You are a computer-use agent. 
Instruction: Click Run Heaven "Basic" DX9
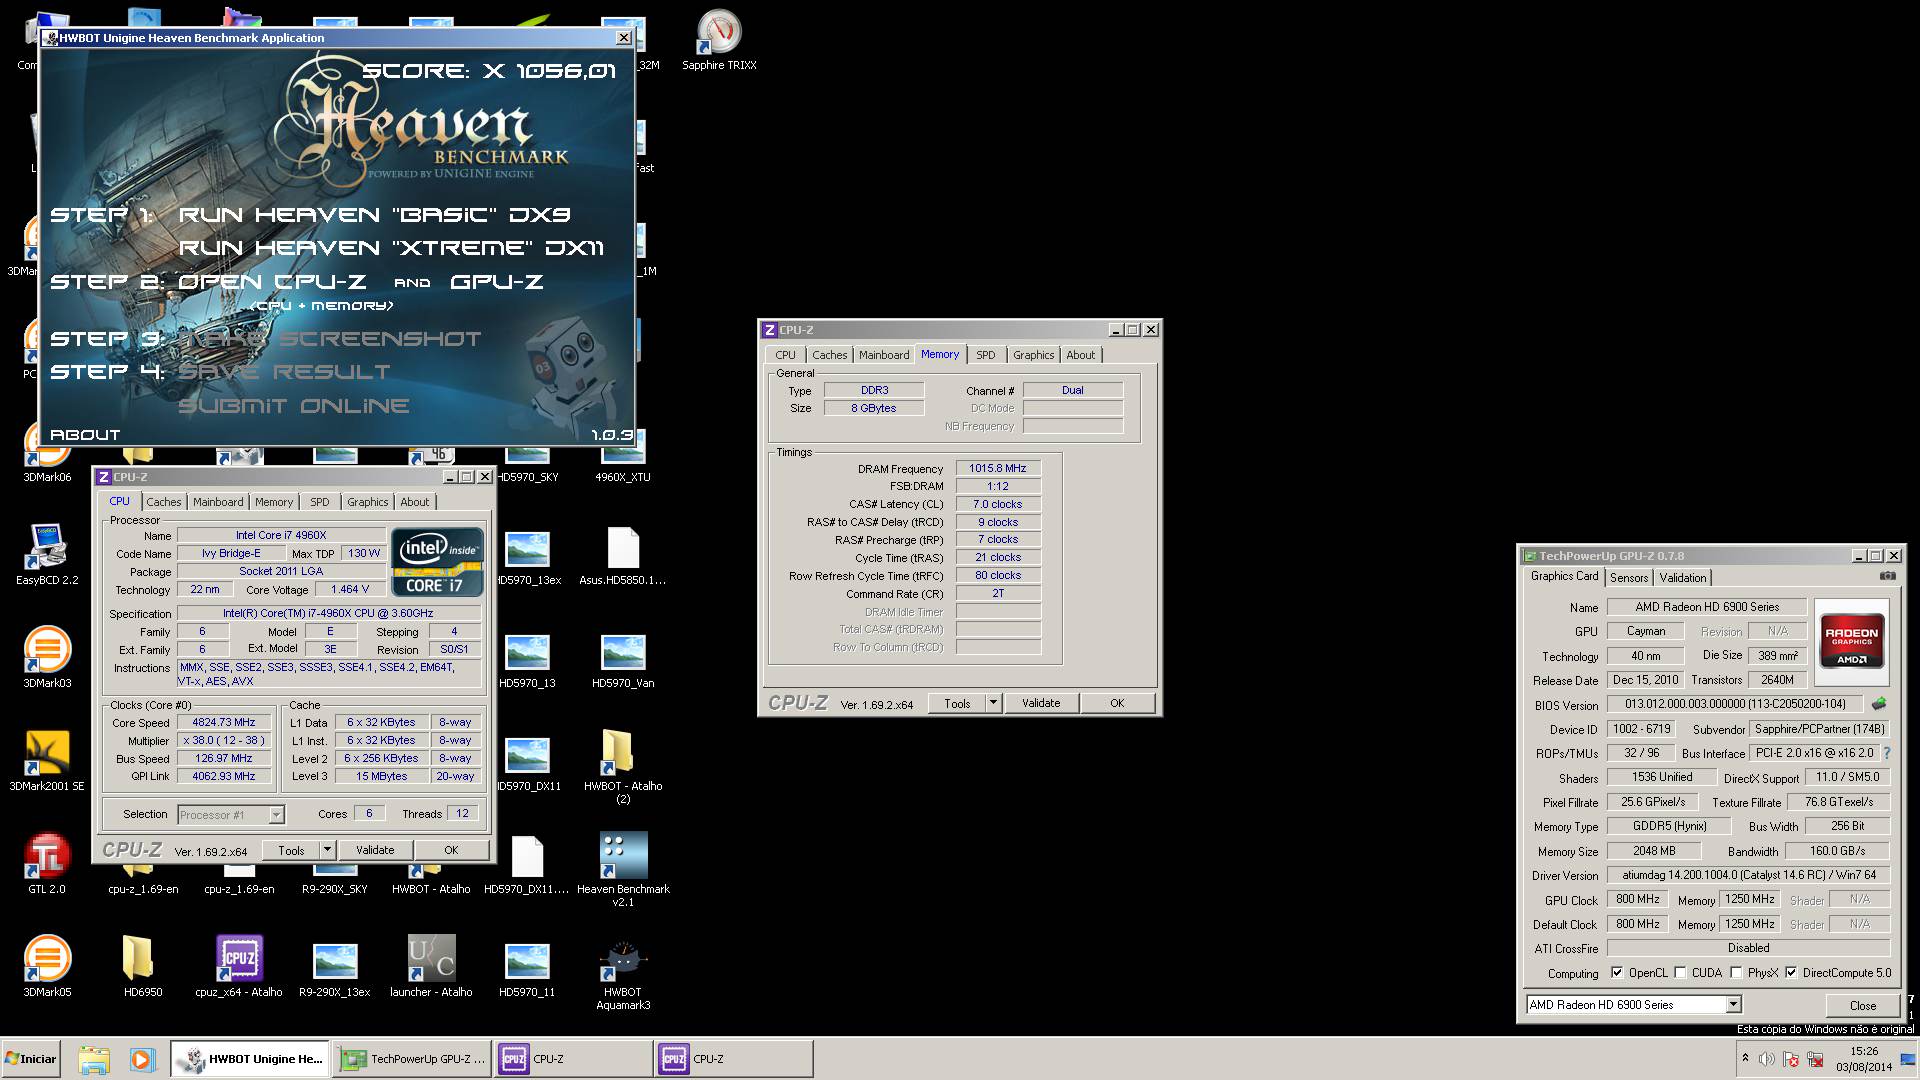(375, 214)
